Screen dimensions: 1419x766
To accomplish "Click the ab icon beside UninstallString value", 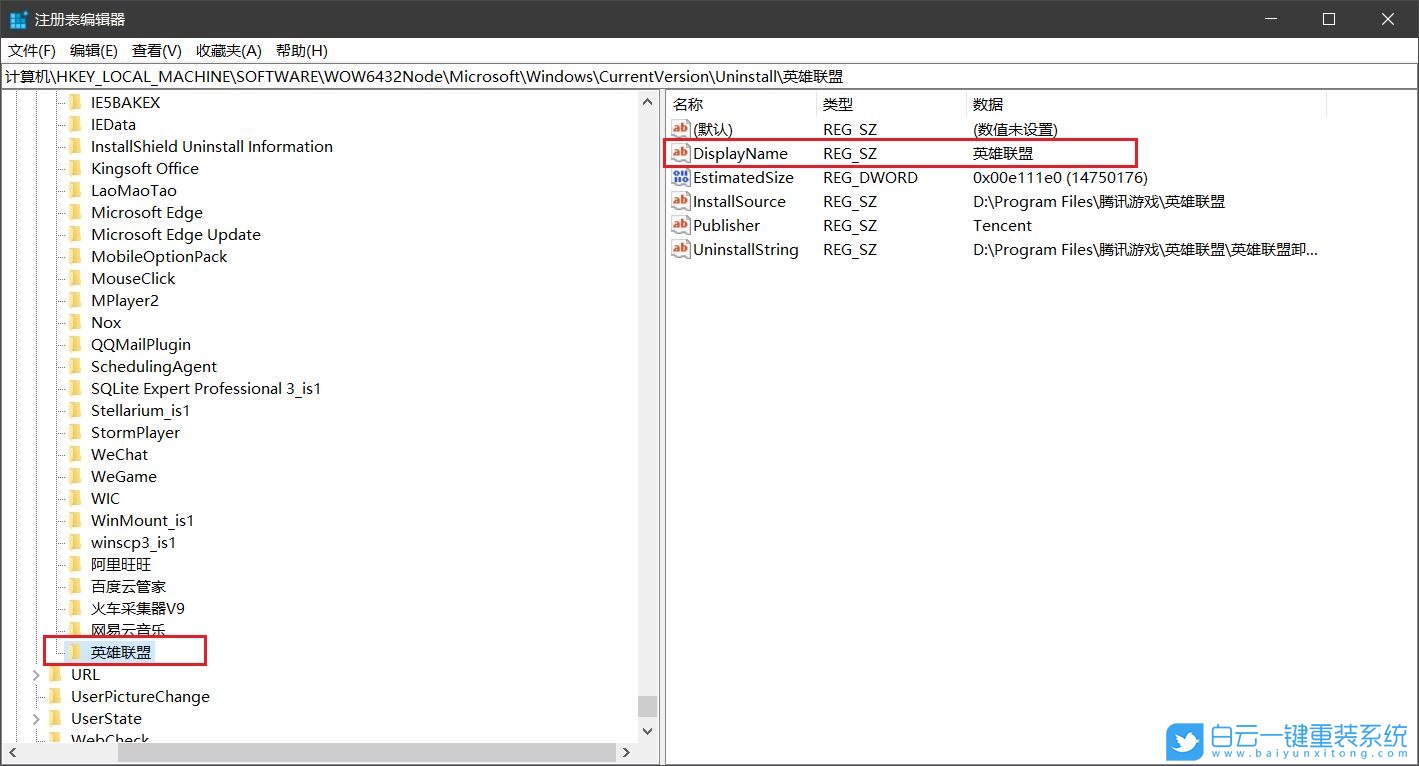I will click(680, 249).
